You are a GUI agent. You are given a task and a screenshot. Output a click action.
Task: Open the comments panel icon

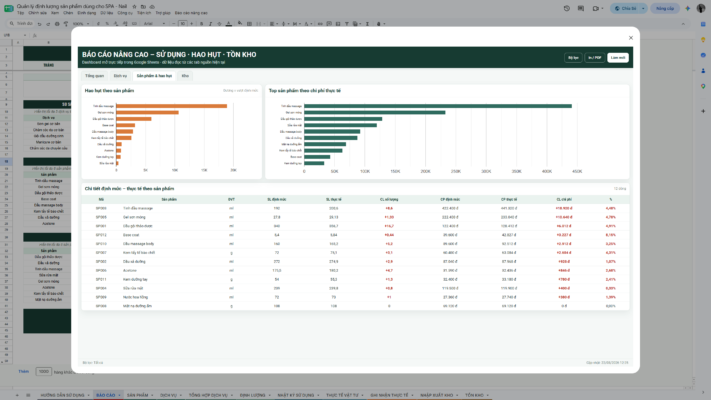coord(581,9)
